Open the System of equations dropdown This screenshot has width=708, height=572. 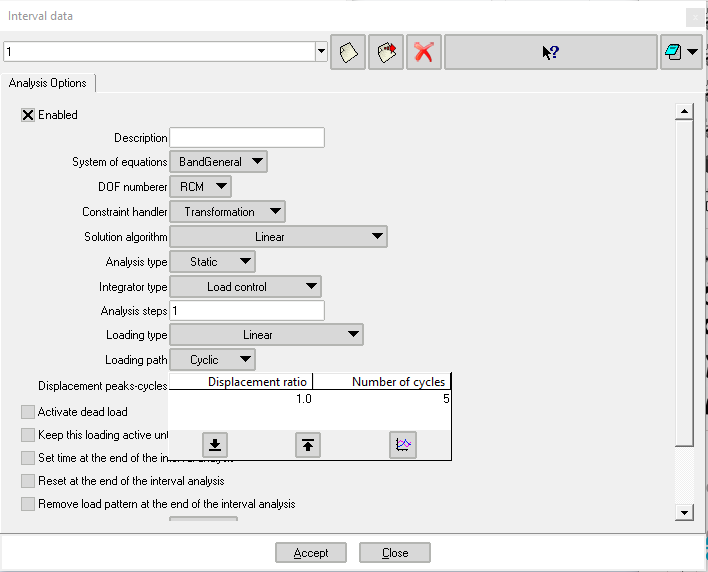point(218,162)
